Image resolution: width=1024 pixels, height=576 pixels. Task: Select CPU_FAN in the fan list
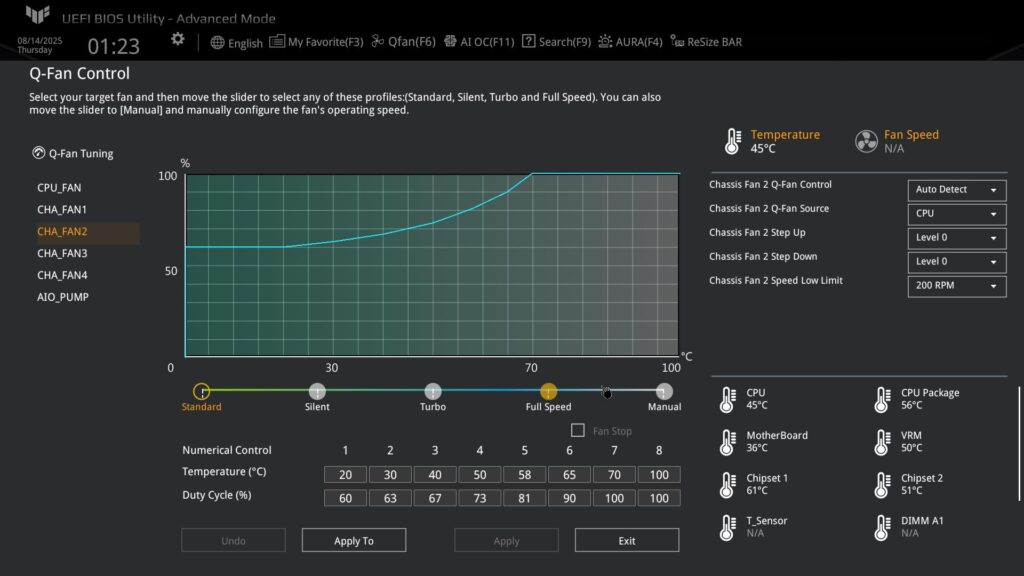[x=59, y=187]
